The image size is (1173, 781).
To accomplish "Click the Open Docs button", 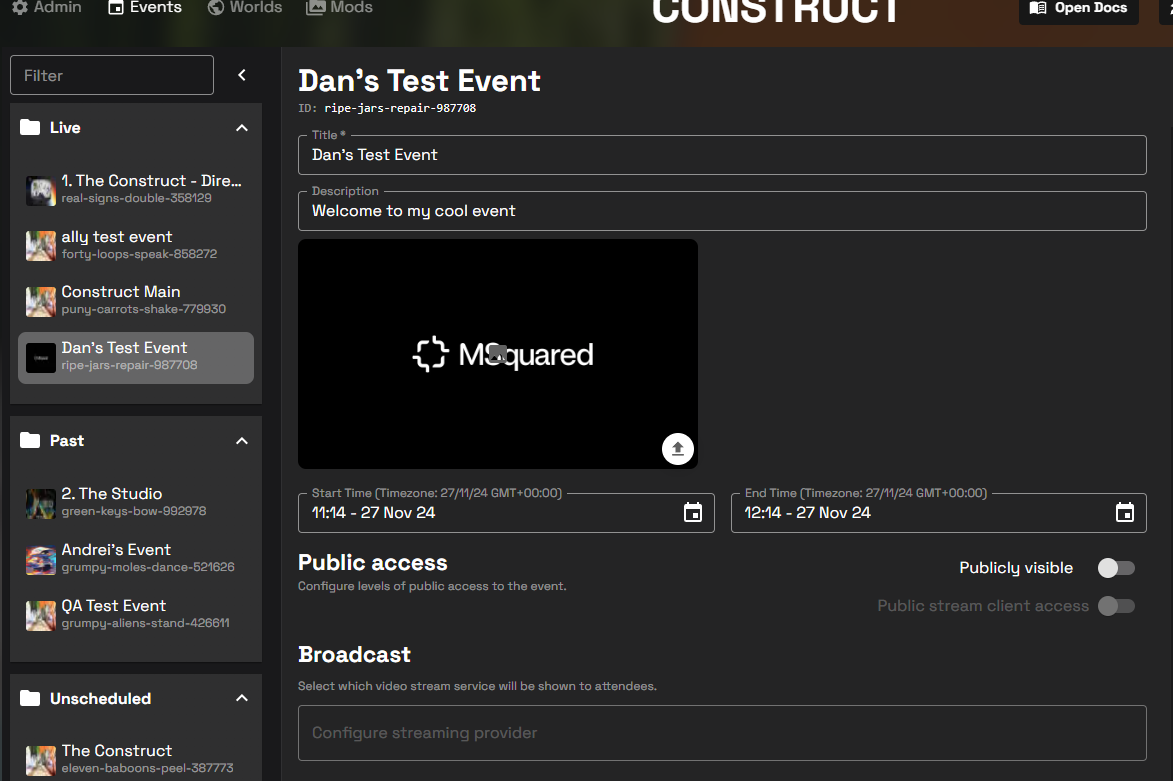I will click(x=1078, y=9).
